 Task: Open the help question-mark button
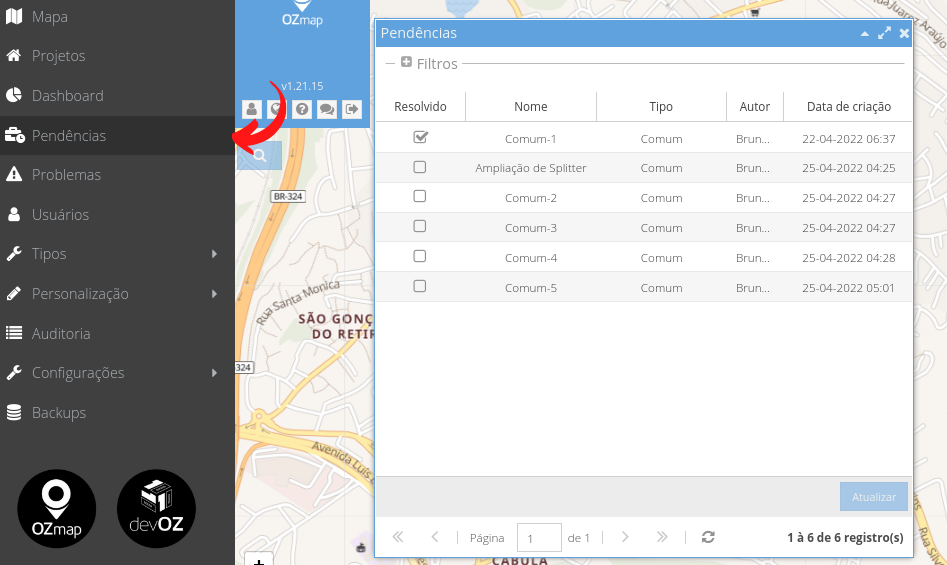point(302,109)
